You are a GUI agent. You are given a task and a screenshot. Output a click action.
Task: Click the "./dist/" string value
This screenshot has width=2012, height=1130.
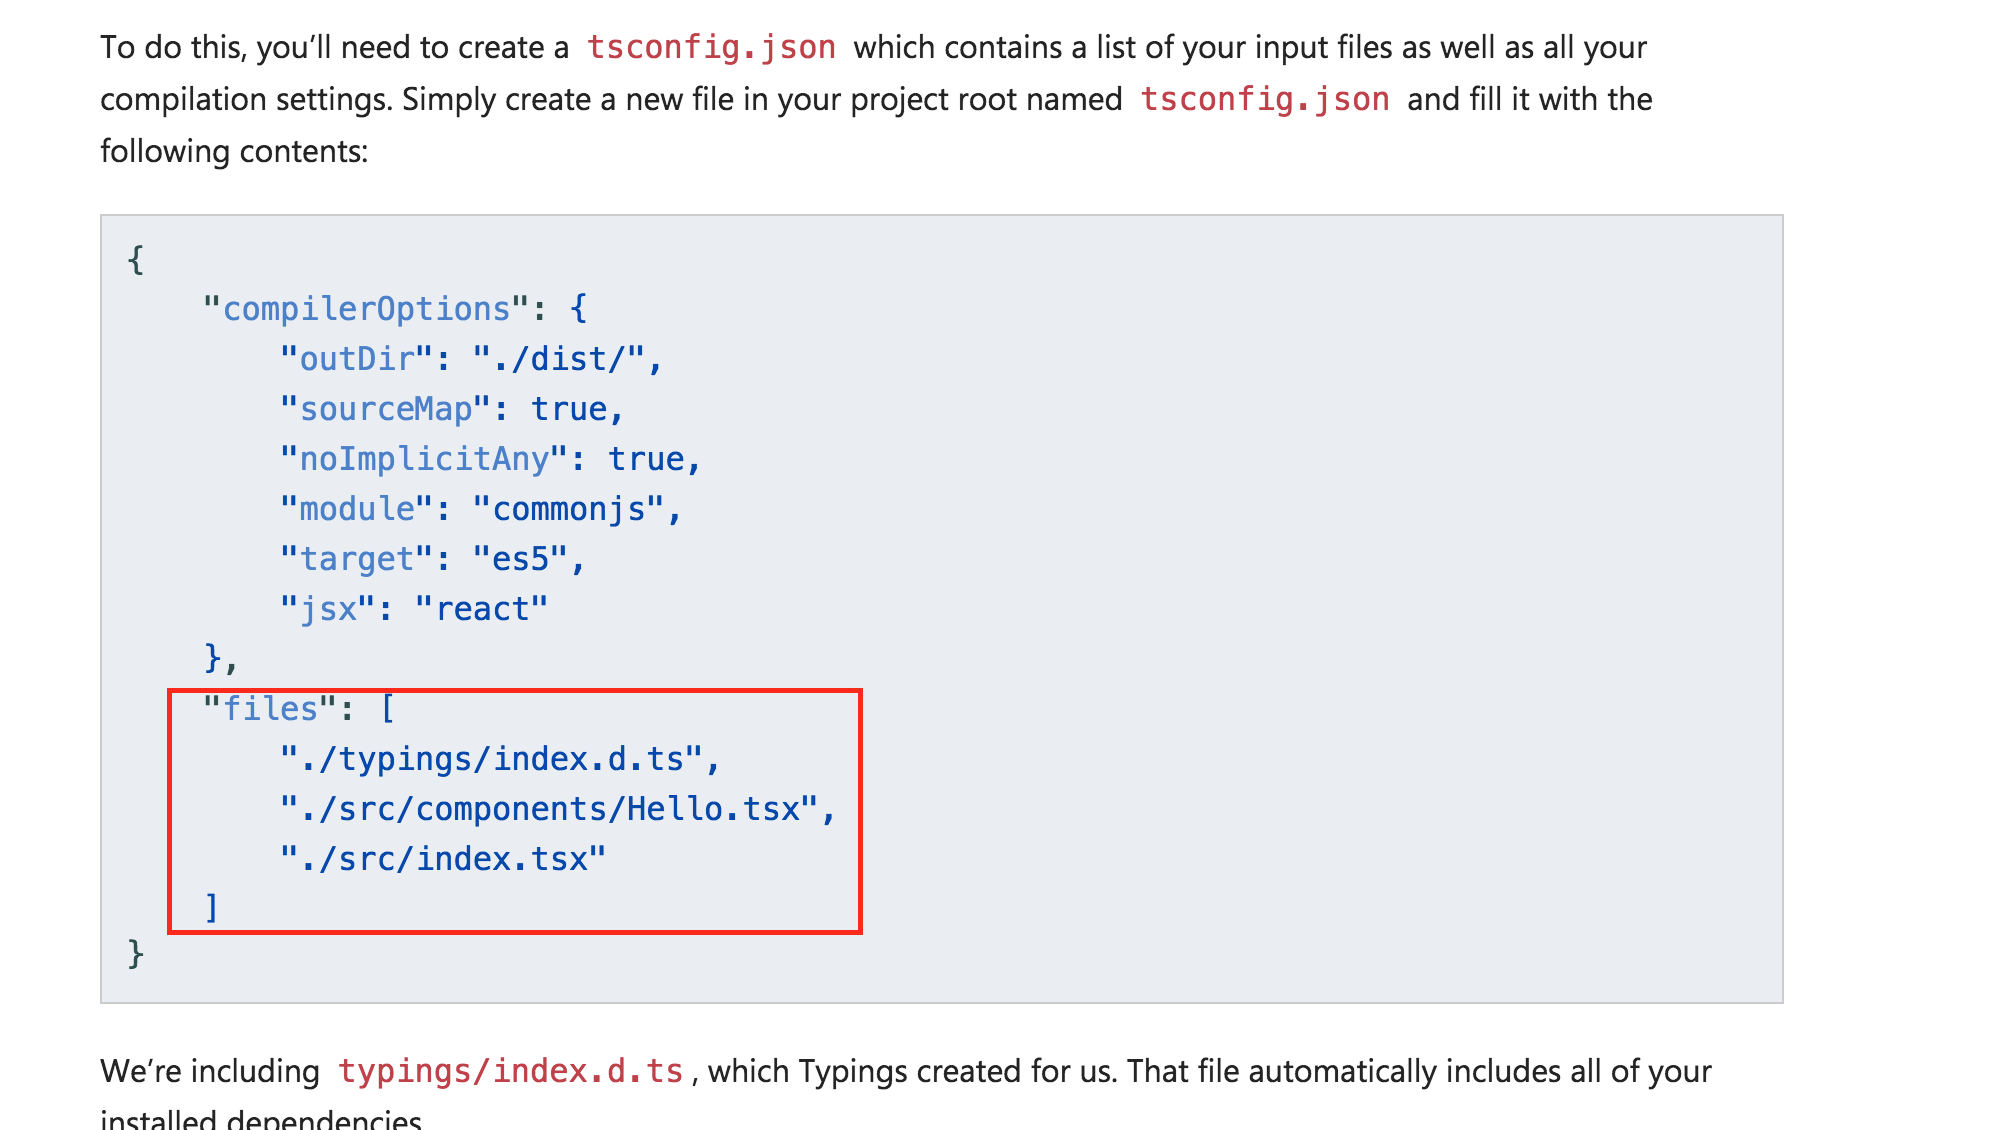[558, 359]
